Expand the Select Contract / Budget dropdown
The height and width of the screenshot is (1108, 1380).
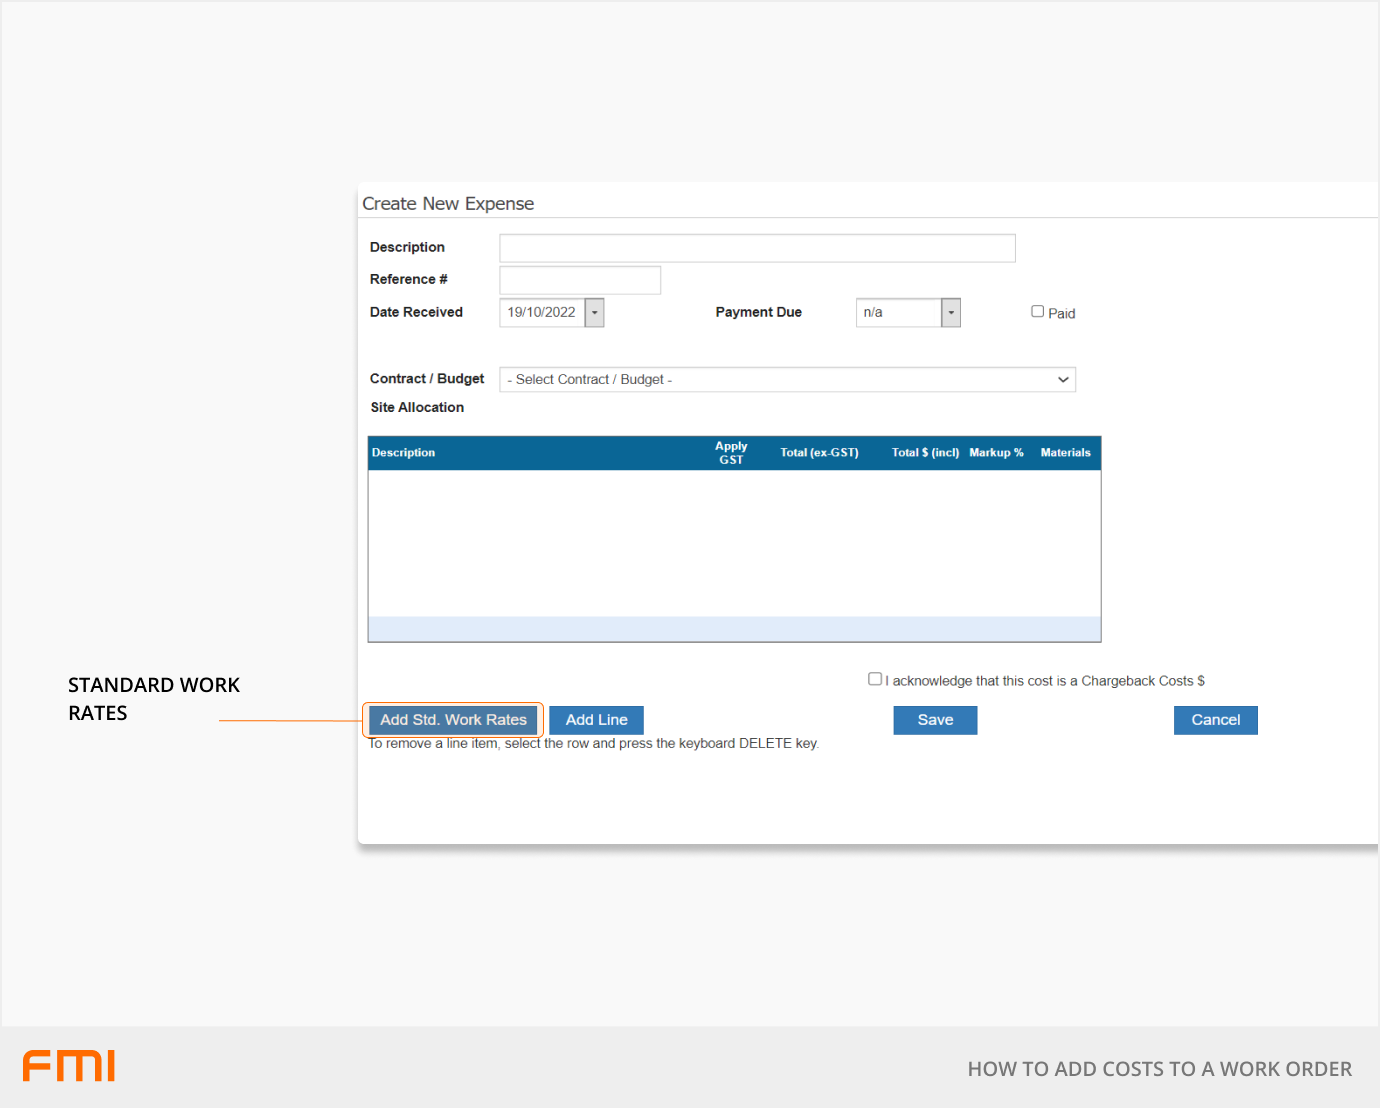click(787, 380)
